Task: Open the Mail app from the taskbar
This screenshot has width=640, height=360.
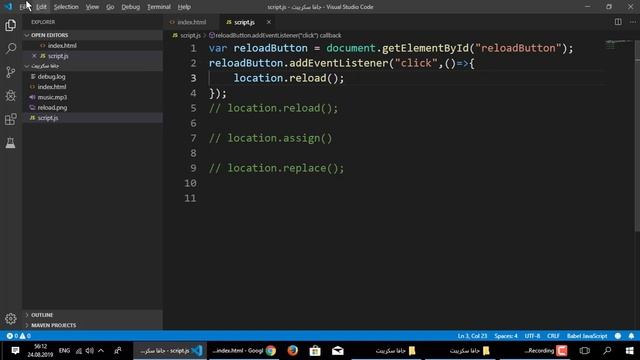Action: [338, 351]
